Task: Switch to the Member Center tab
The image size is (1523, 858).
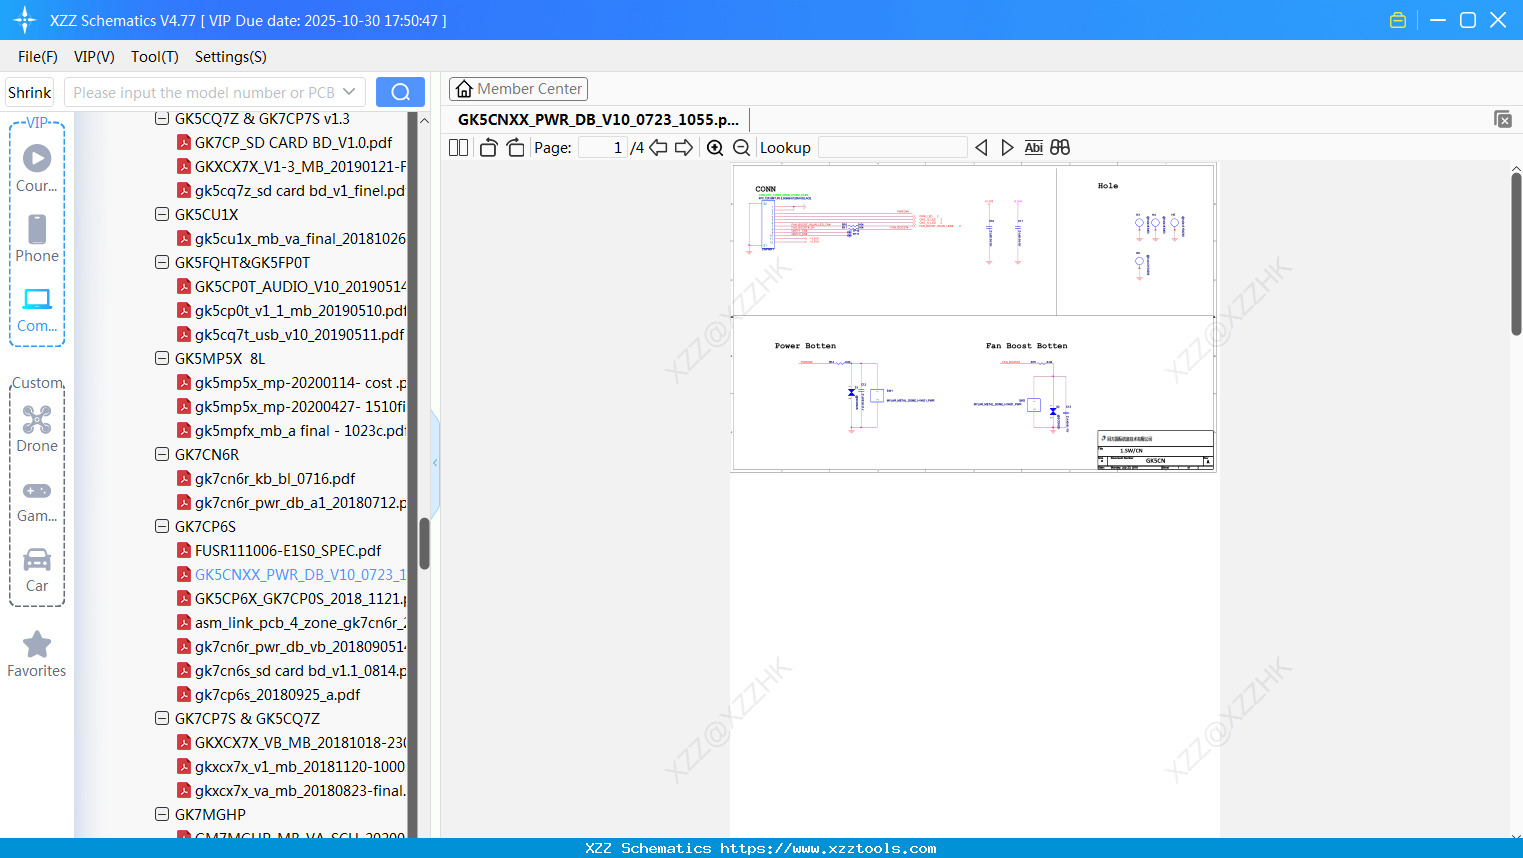Action: click(518, 89)
